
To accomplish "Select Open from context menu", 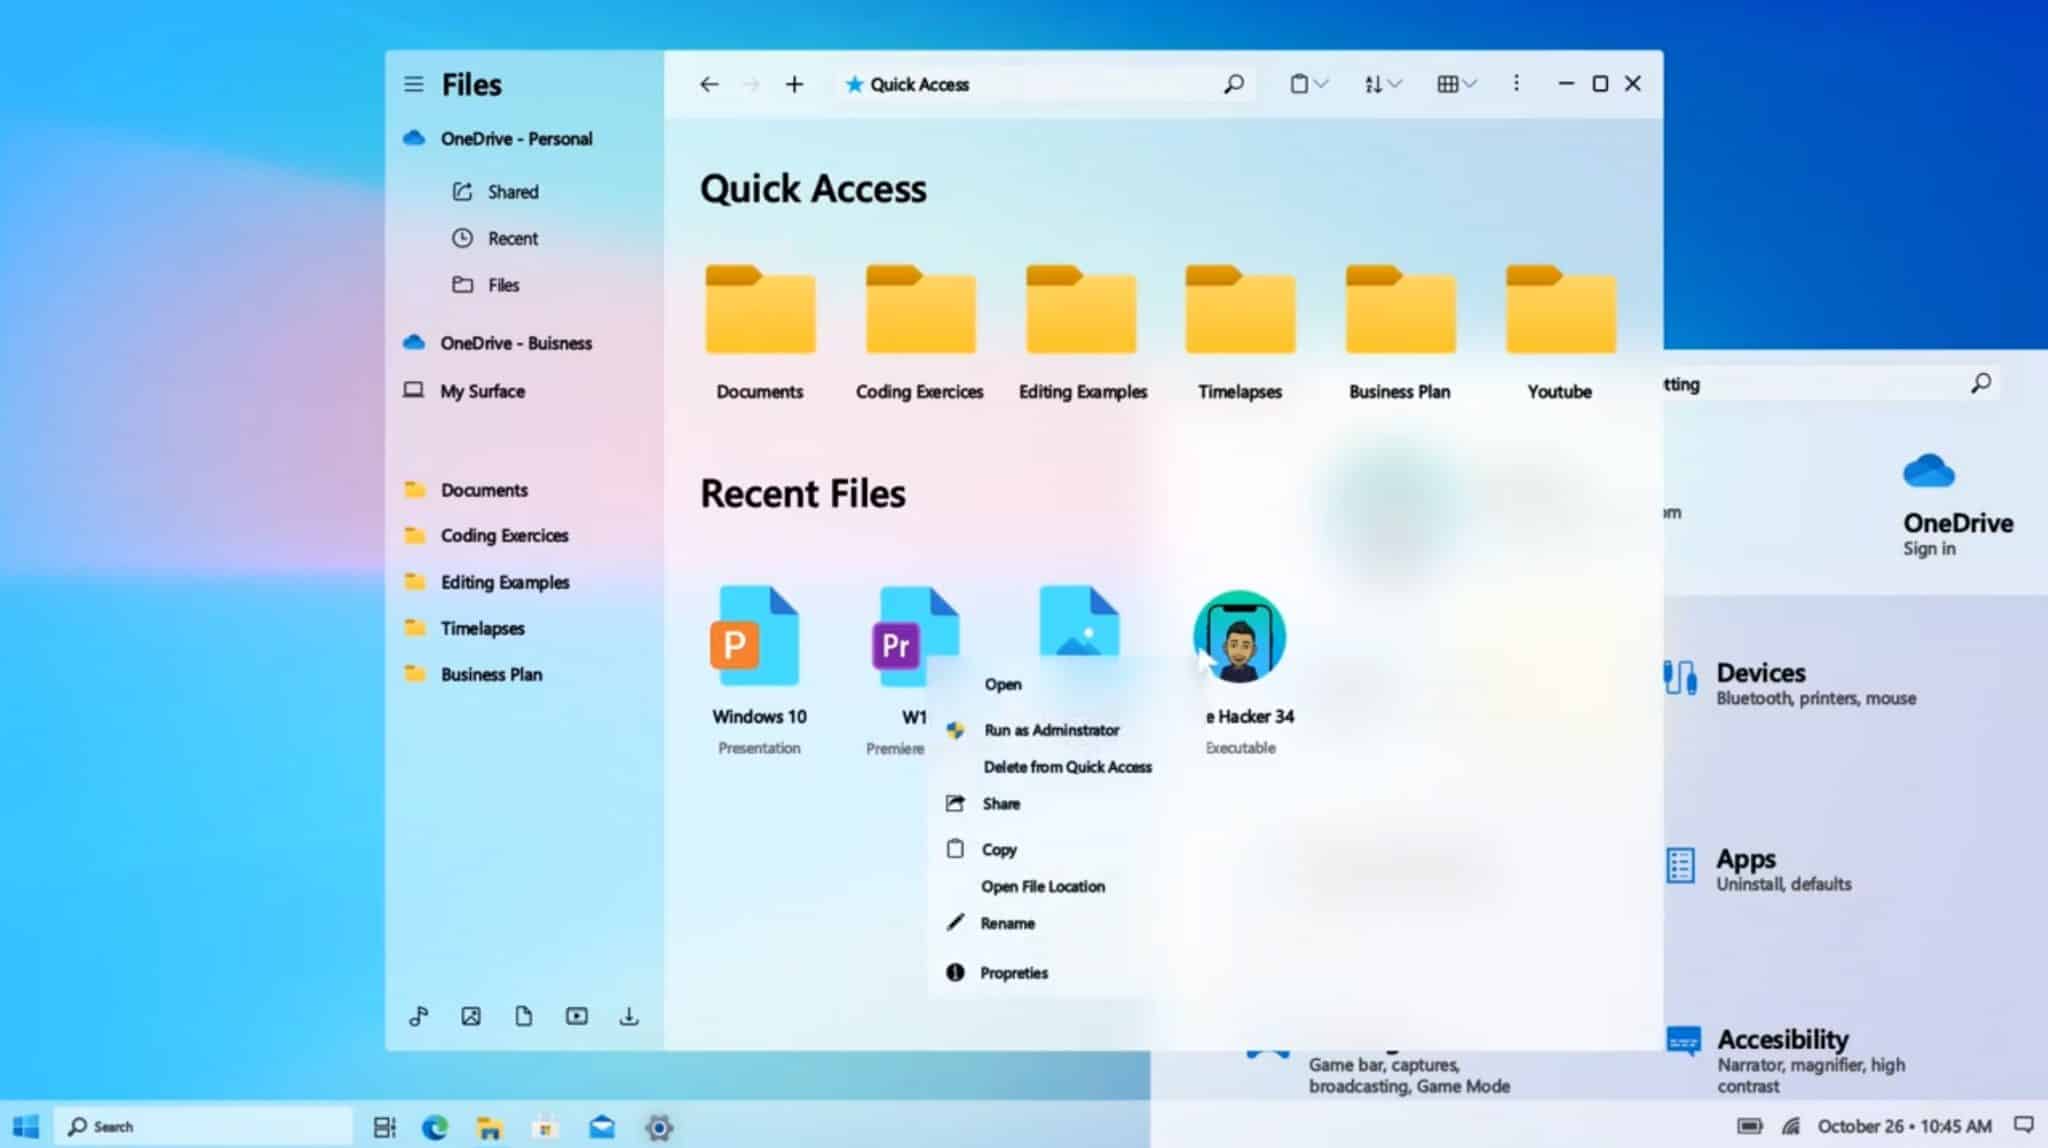I will [1001, 684].
